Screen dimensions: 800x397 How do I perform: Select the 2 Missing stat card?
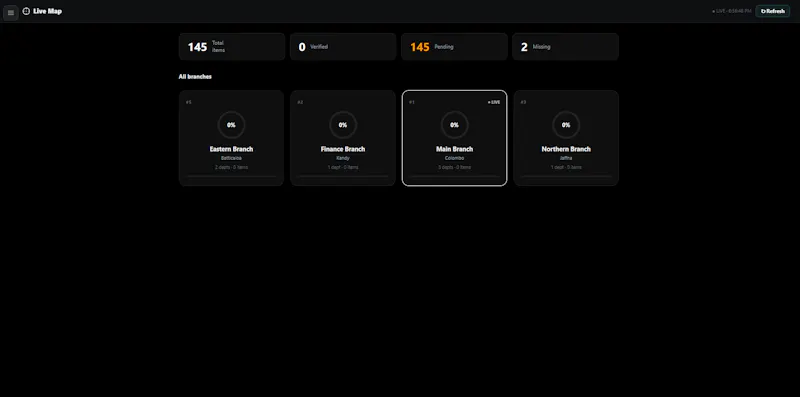tap(565, 47)
